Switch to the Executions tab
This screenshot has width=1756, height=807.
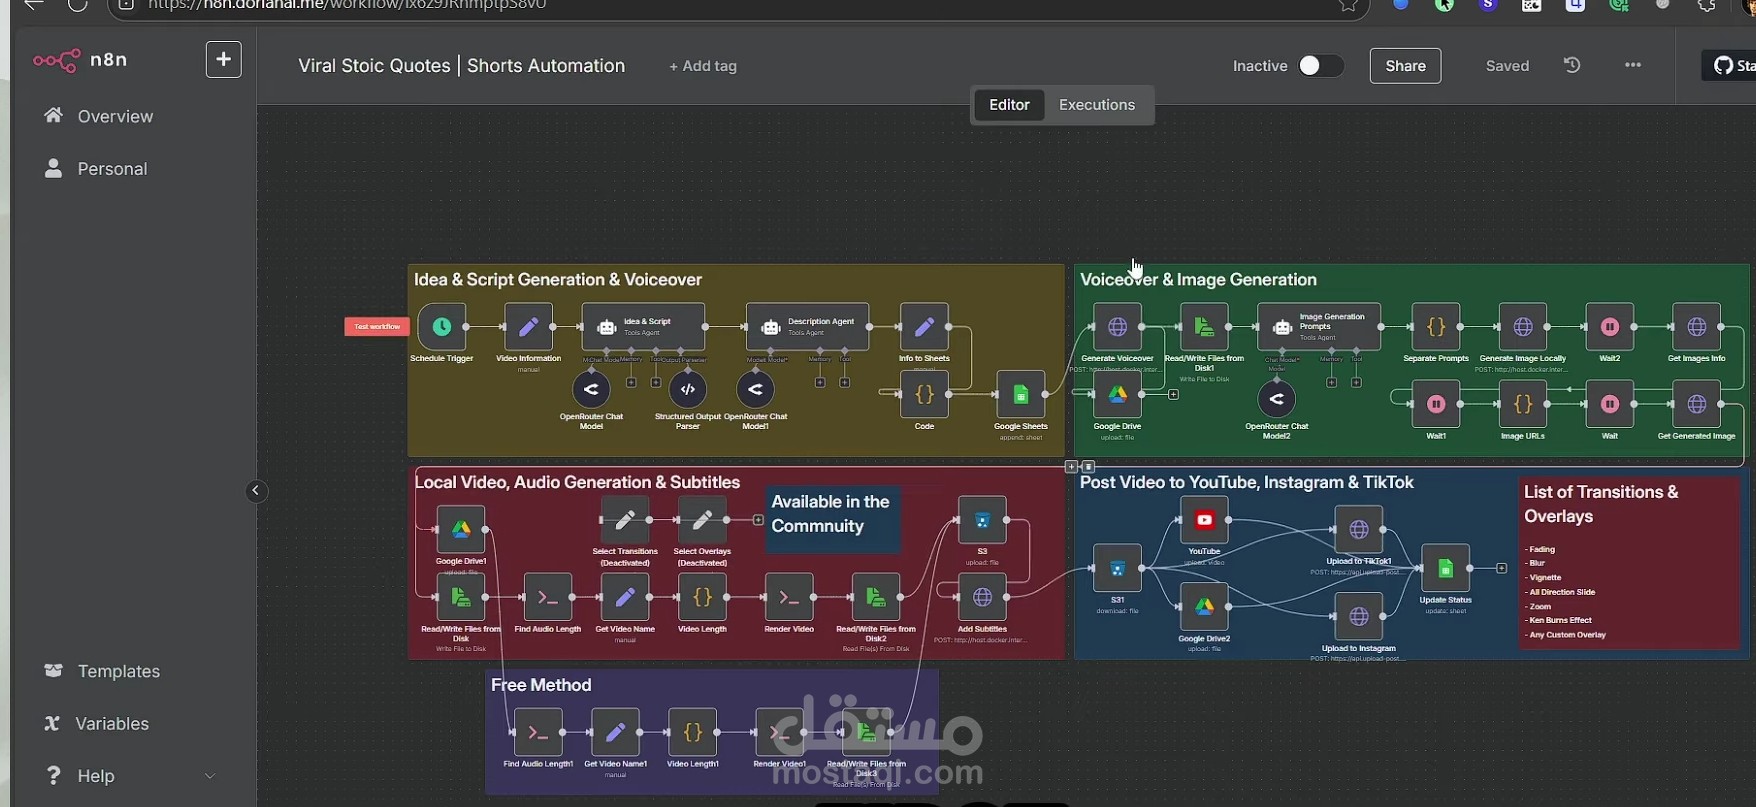point(1097,105)
